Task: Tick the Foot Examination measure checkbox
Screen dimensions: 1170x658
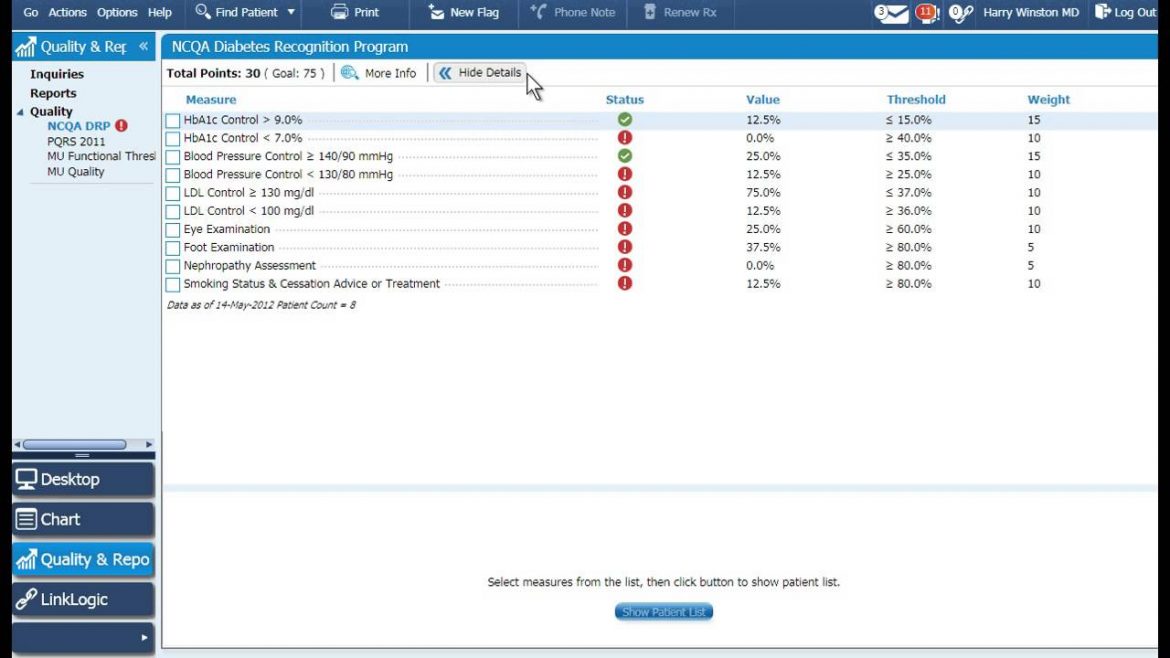Action: 173,248
